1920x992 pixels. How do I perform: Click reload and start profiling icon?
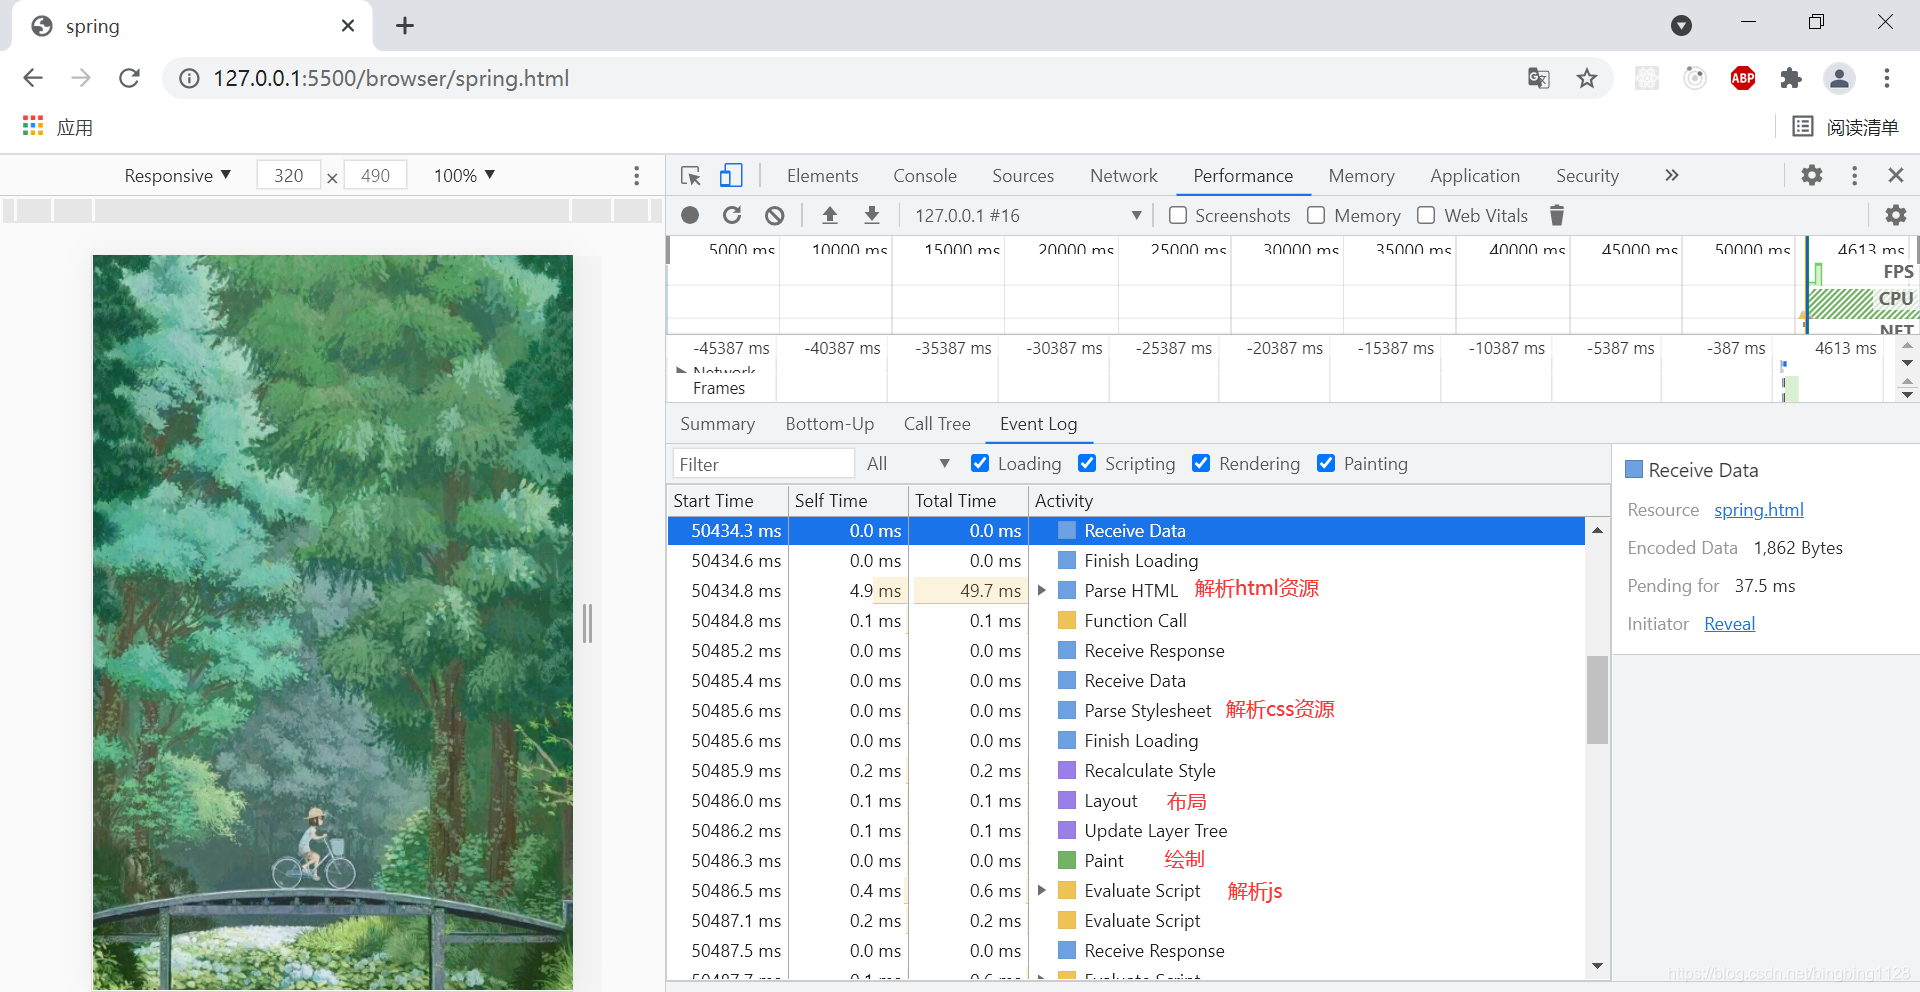(x=732, y=215)
